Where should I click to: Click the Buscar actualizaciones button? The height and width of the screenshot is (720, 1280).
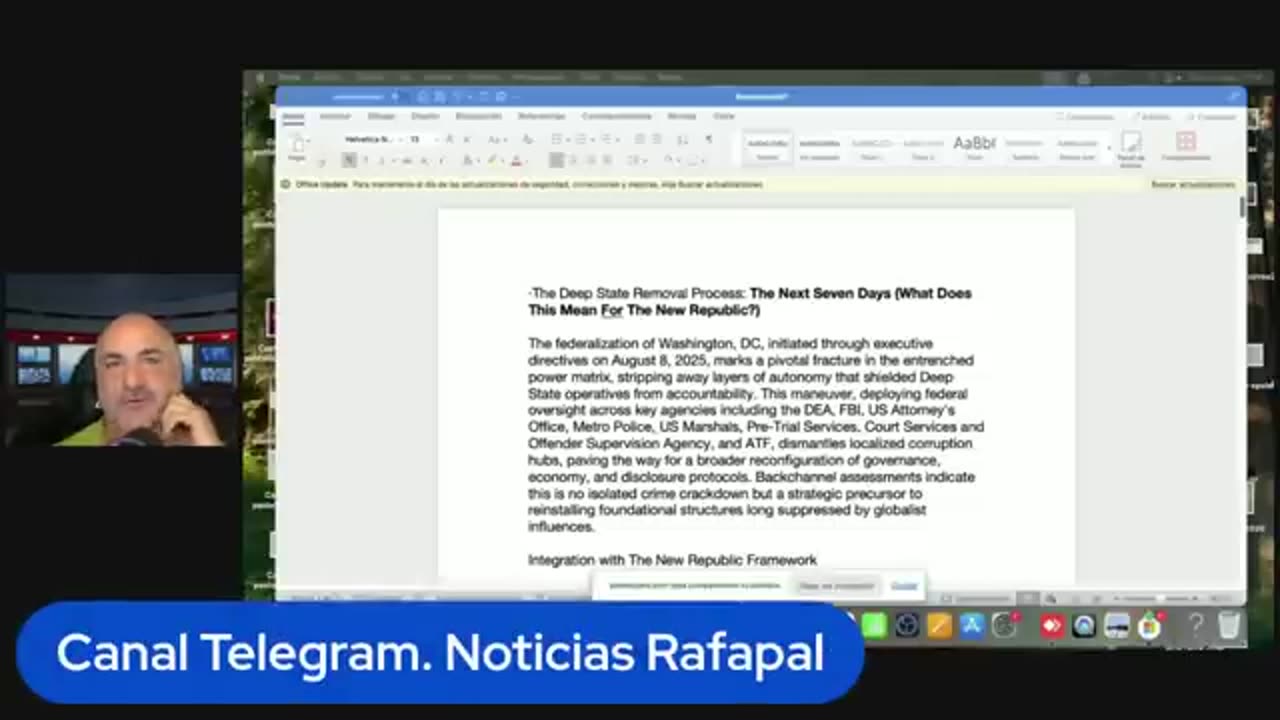click(x=1193, y=185)
